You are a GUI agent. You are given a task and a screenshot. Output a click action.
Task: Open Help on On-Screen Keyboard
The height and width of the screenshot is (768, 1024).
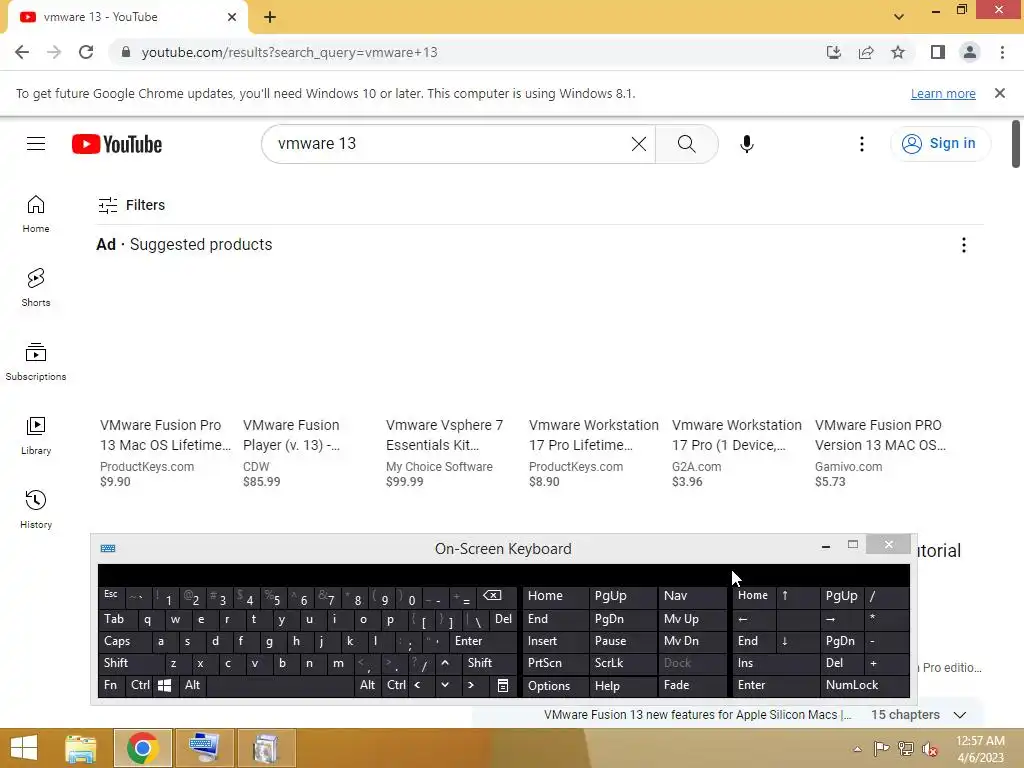point(622,685)
